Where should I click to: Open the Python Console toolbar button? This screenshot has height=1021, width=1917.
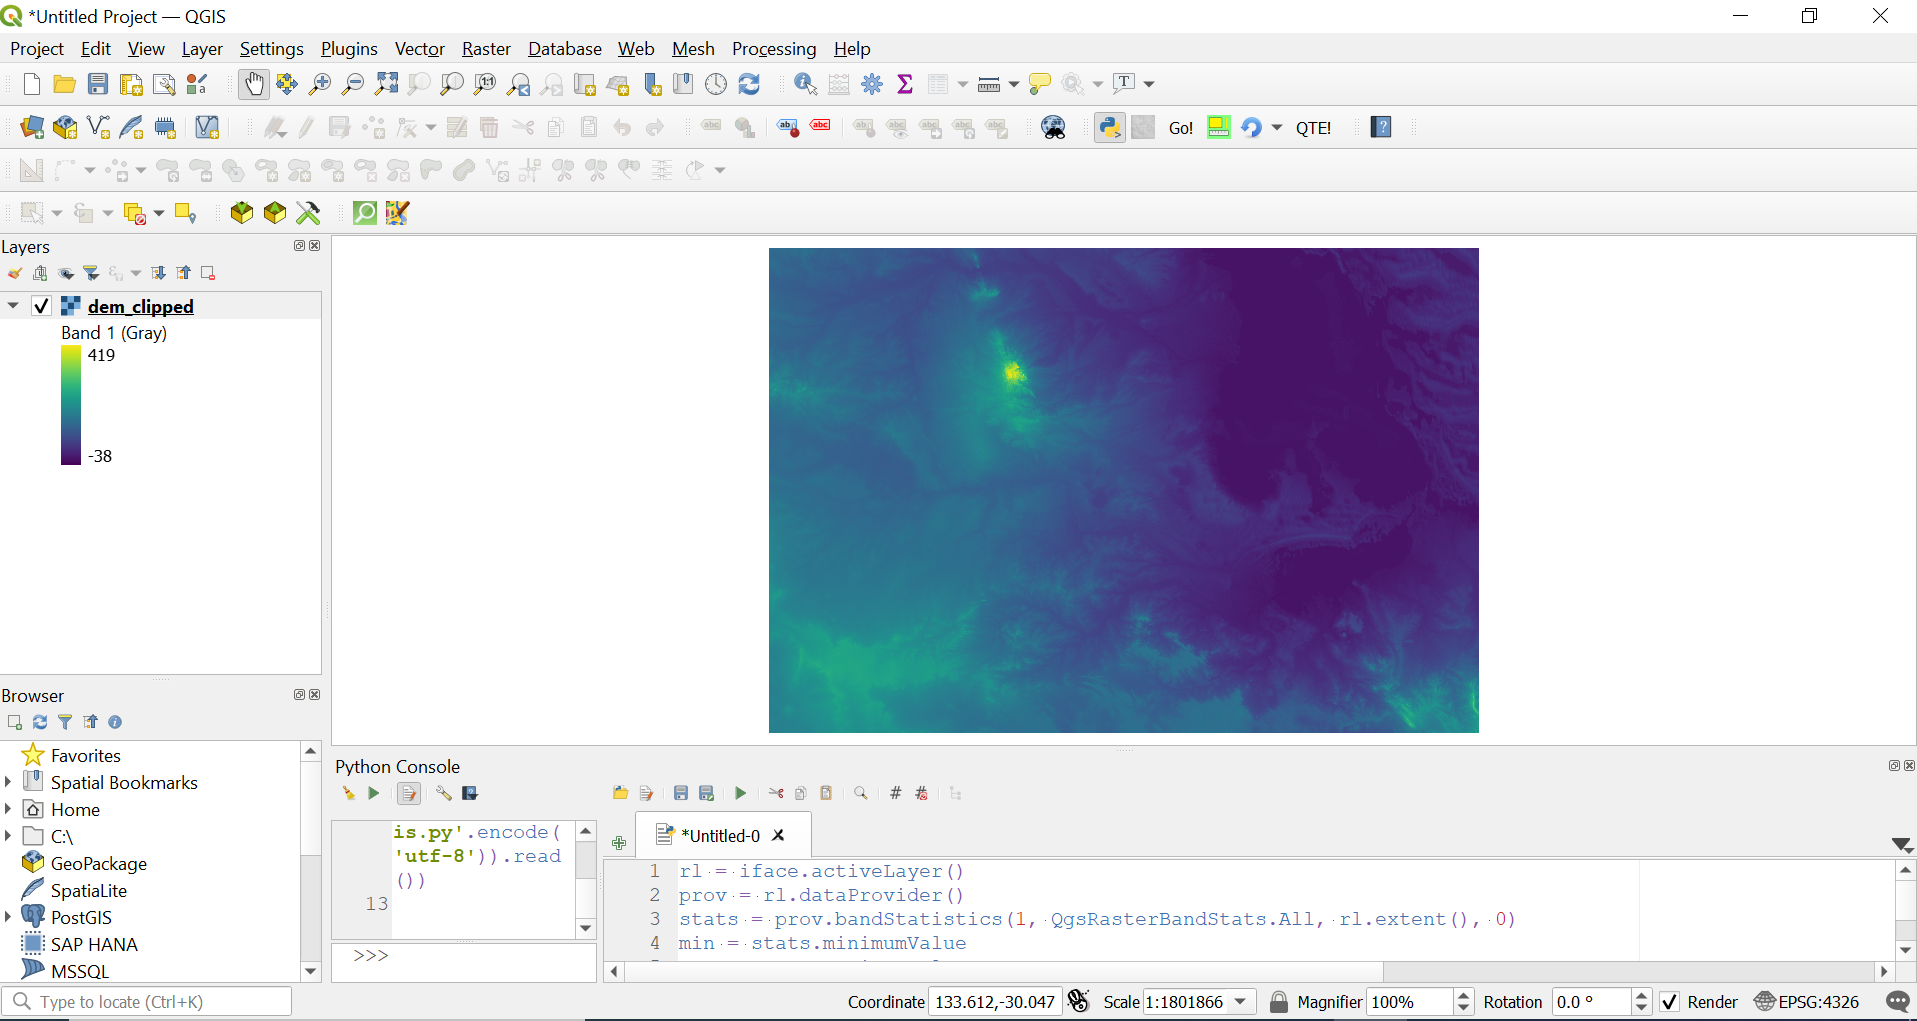pos(1110,127)
